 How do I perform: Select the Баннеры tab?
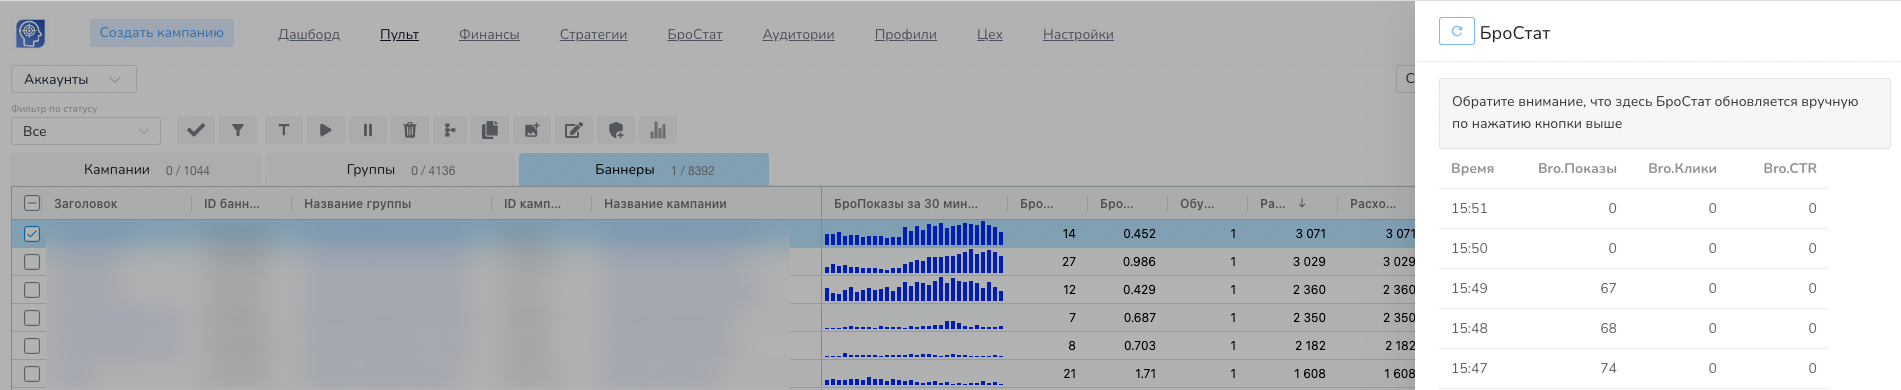coord(644,170)
